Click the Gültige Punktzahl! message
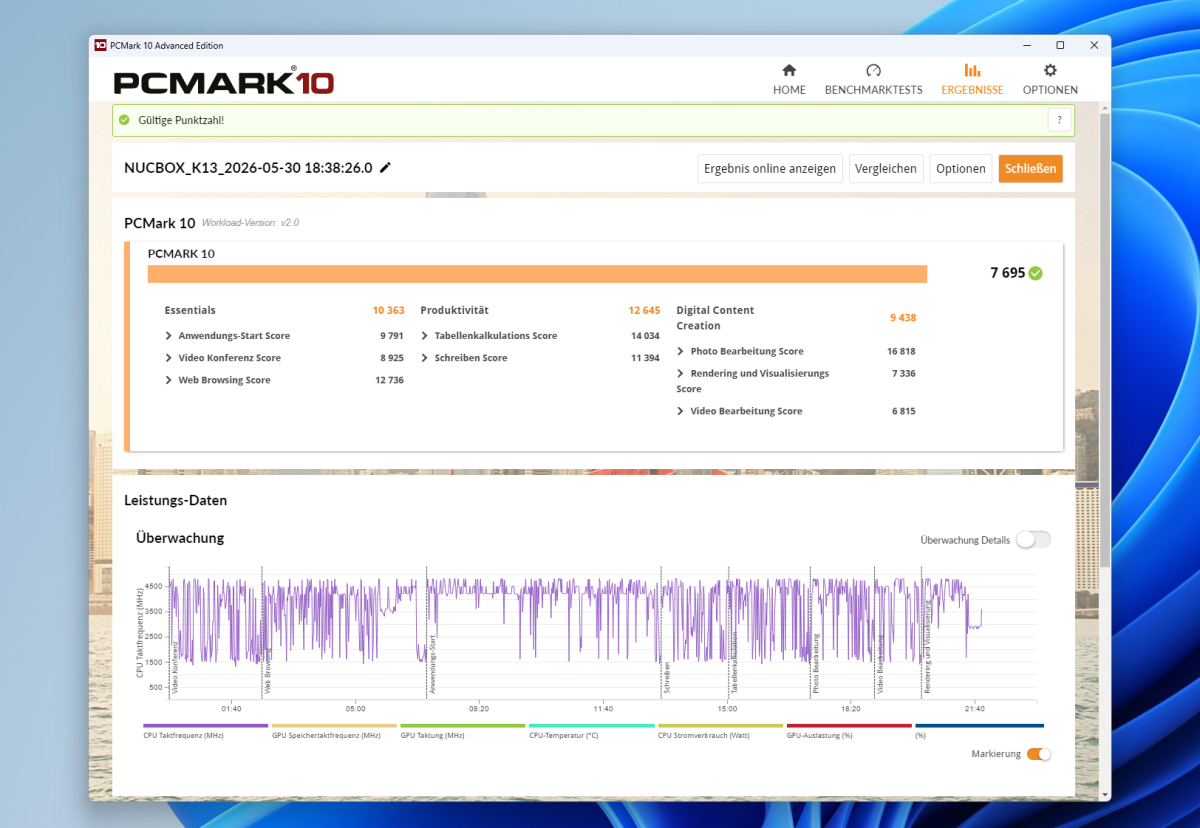The width and height of the screenshot is (1200, 828). [x=181, y=120]
